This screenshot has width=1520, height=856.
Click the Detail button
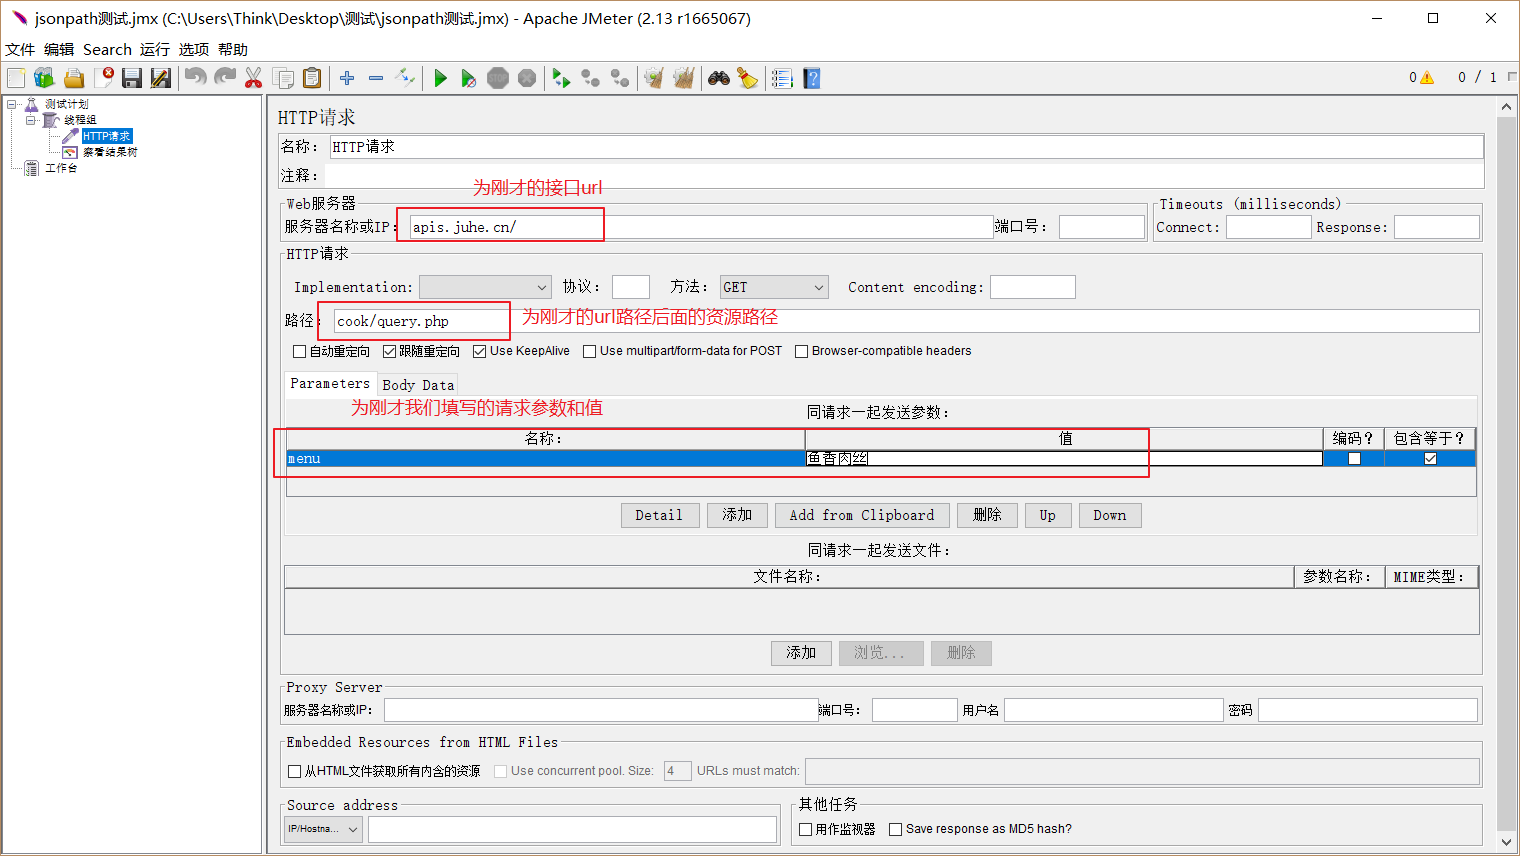pos(660,515)
